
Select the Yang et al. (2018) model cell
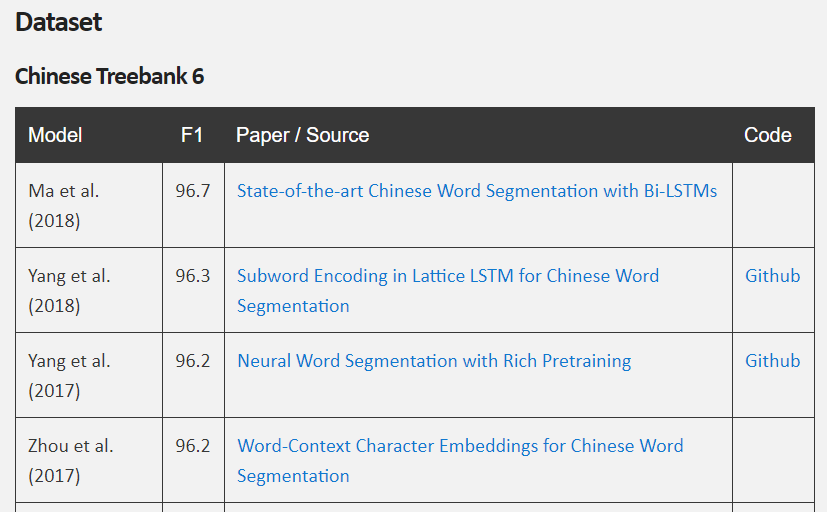[69, 290]
